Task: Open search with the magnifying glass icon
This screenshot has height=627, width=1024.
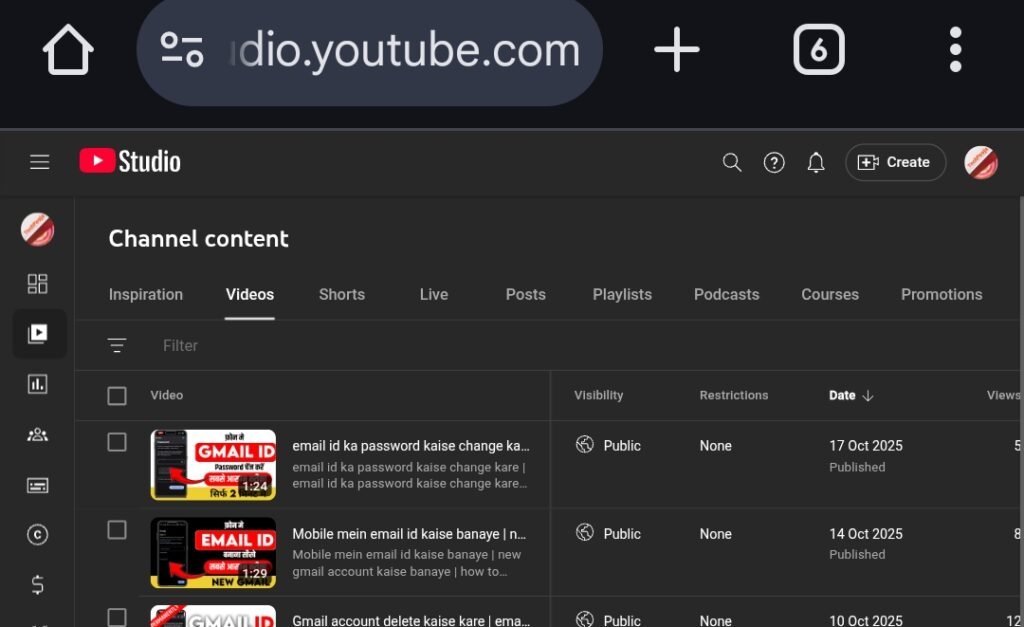Action: point(731,162)
